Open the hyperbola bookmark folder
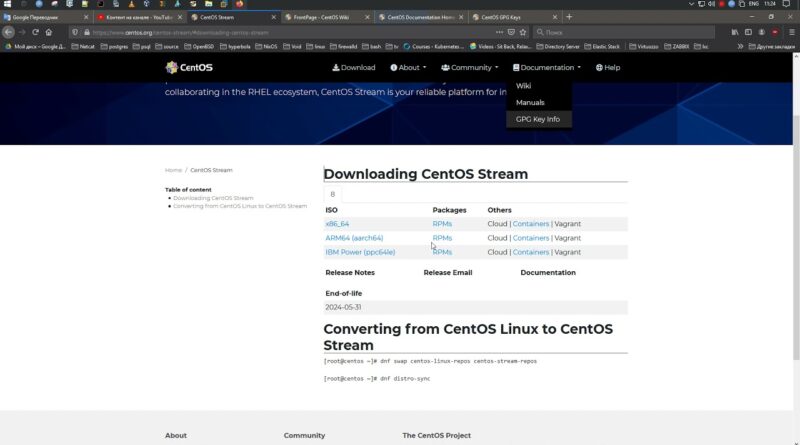 point(235,46)
